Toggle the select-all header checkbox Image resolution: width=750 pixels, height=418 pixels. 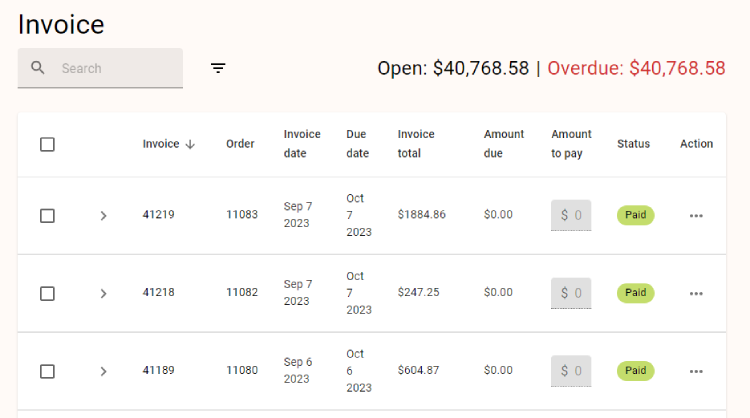pyautogui.click(x=47, y=144)
